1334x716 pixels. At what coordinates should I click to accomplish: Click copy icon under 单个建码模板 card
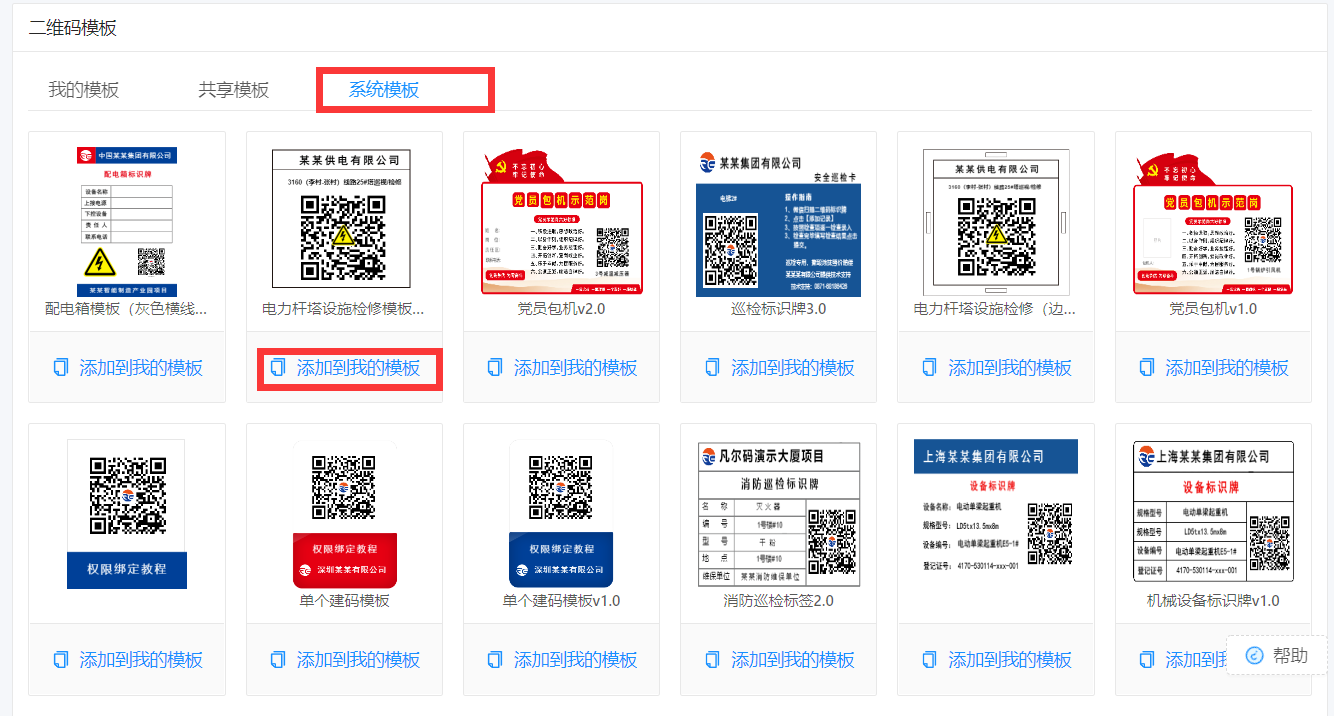pos(278,659)
